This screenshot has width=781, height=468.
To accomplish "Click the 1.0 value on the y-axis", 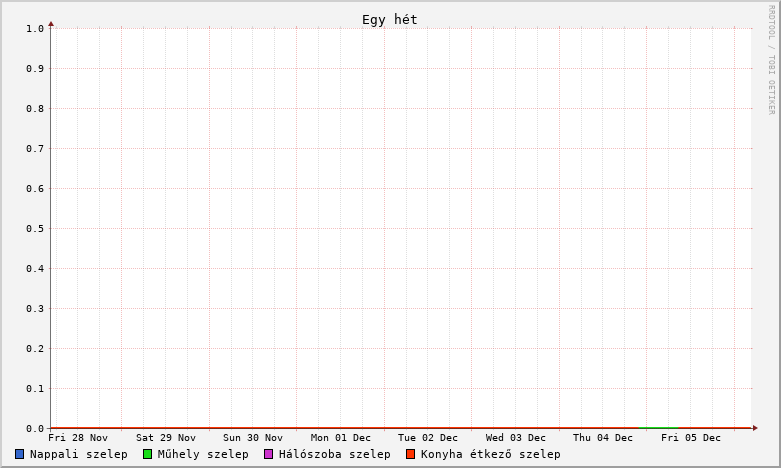I will [35, 28].
